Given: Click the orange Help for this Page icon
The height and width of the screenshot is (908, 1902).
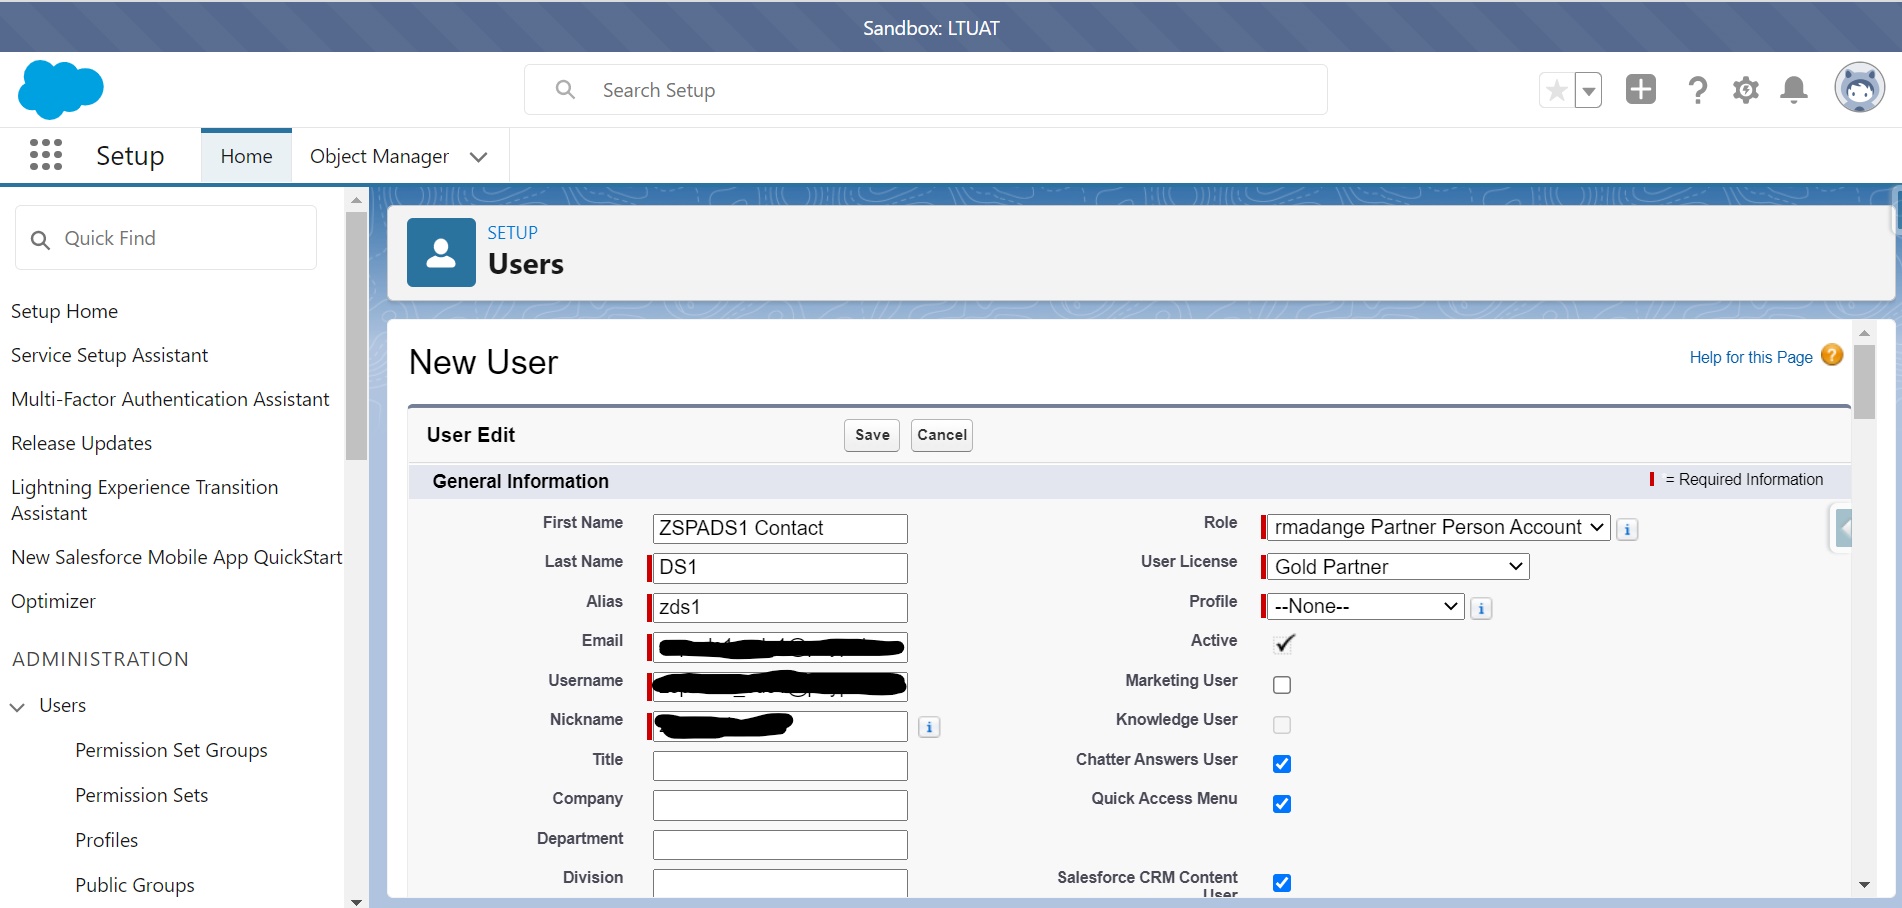Looking at the screenshot, I should (x=1832, y=355).
